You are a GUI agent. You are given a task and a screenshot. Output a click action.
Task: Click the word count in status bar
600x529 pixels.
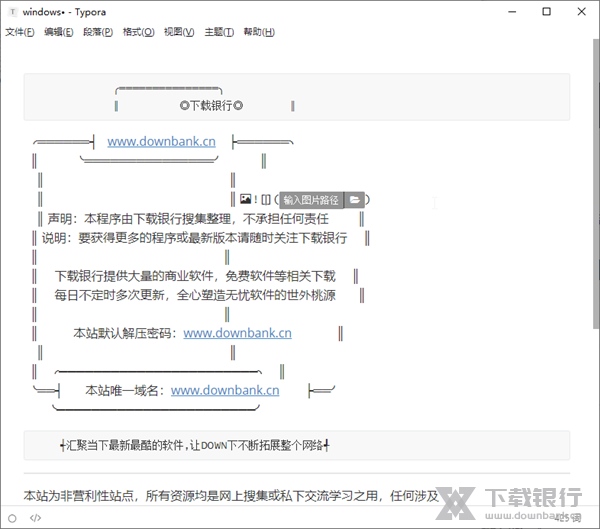pos(567,518)
